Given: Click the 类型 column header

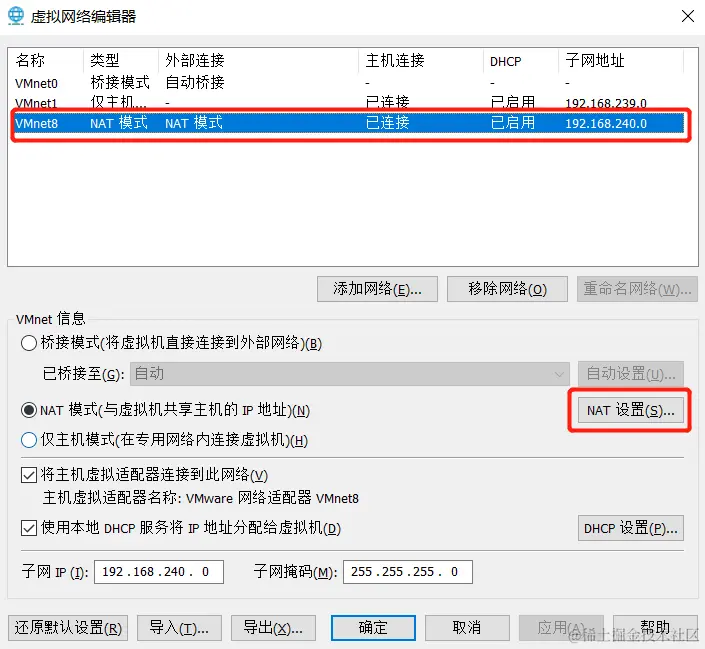Looking at the screenshot, I should (x=121, y=60).
